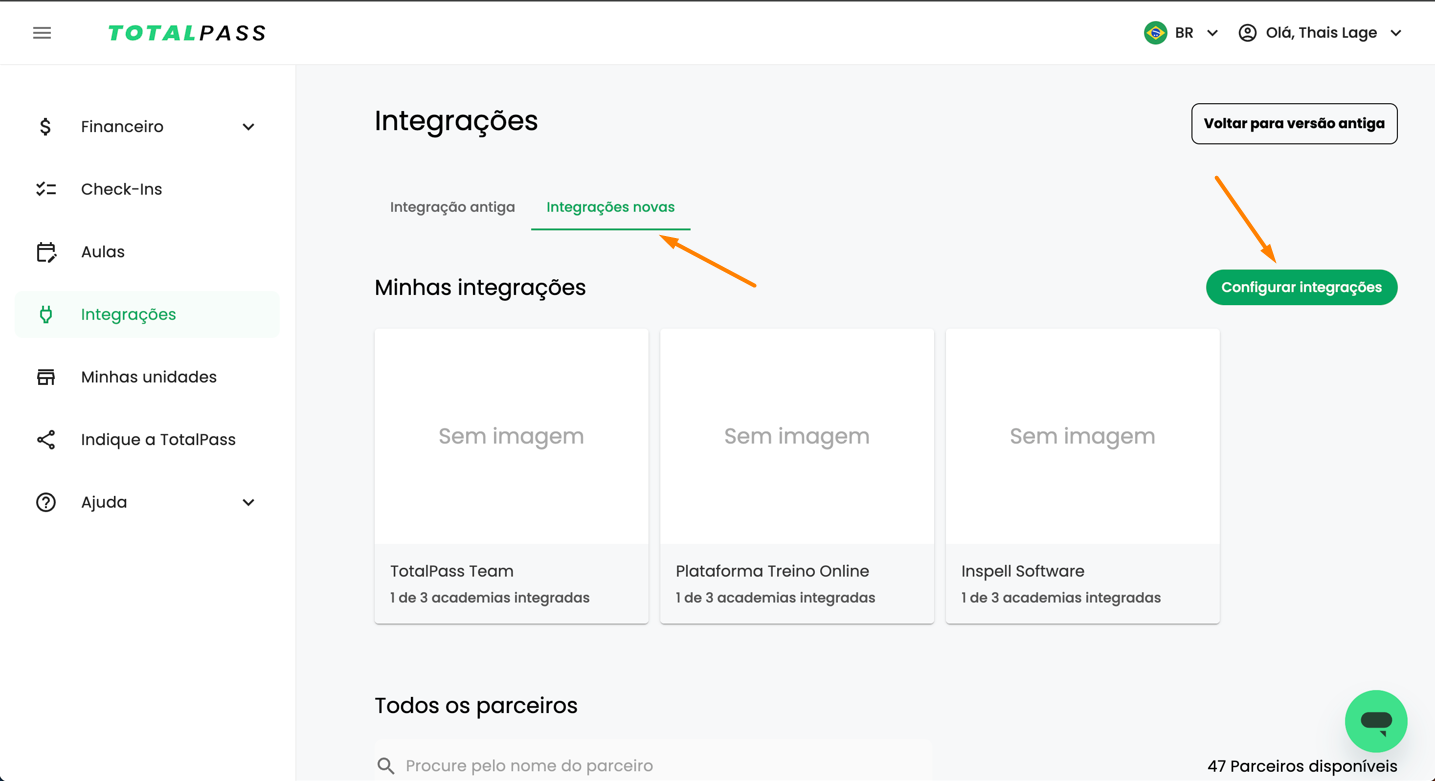Open the chat support bubble
The width and height of the screenshot is (1435, 781).
(1376, 721)
